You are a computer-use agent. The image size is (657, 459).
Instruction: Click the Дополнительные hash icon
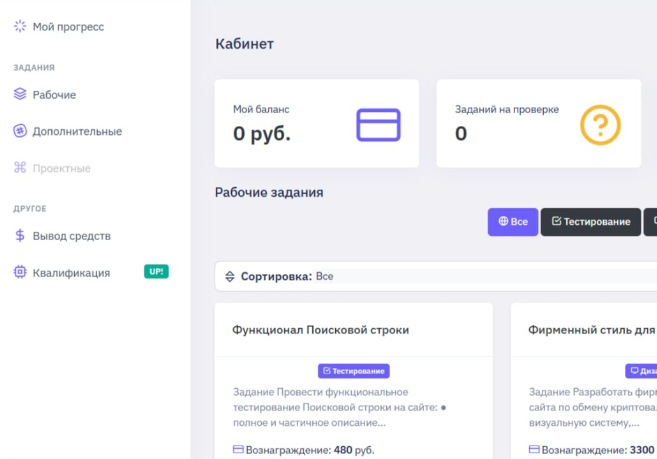pyautogui.click(x=20, y=131)
